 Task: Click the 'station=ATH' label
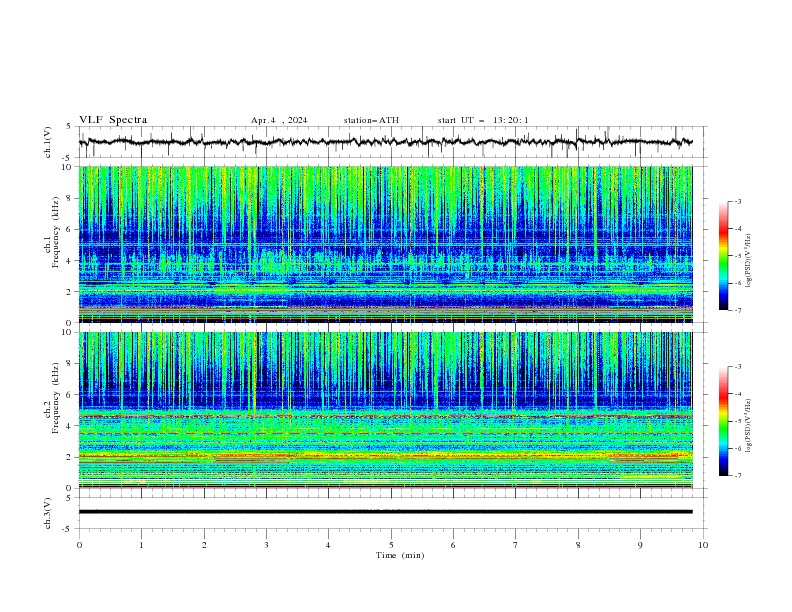pos(371,120)
